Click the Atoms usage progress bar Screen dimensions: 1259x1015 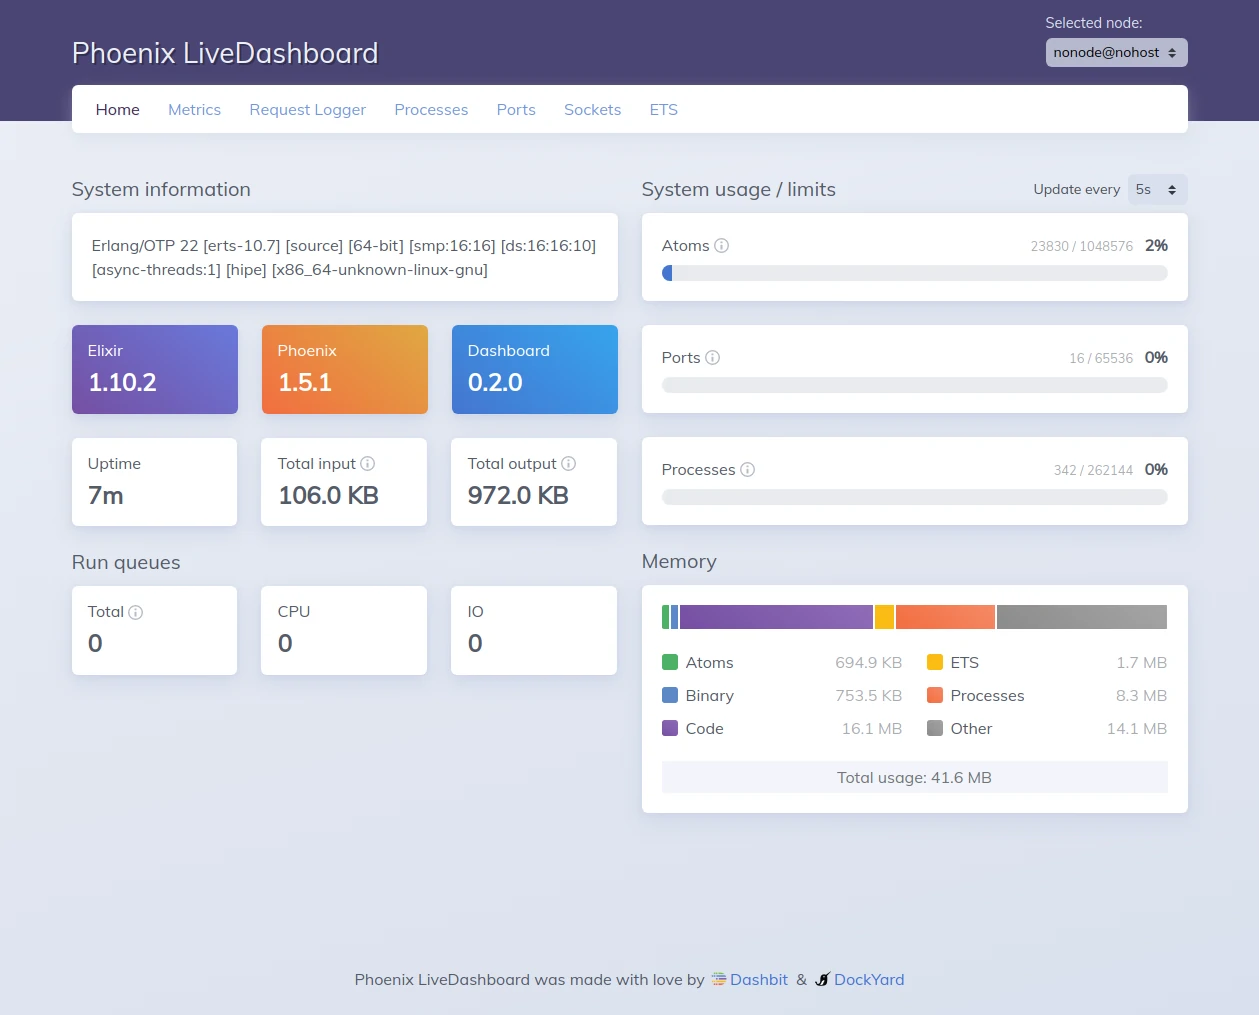pos(915,273)
